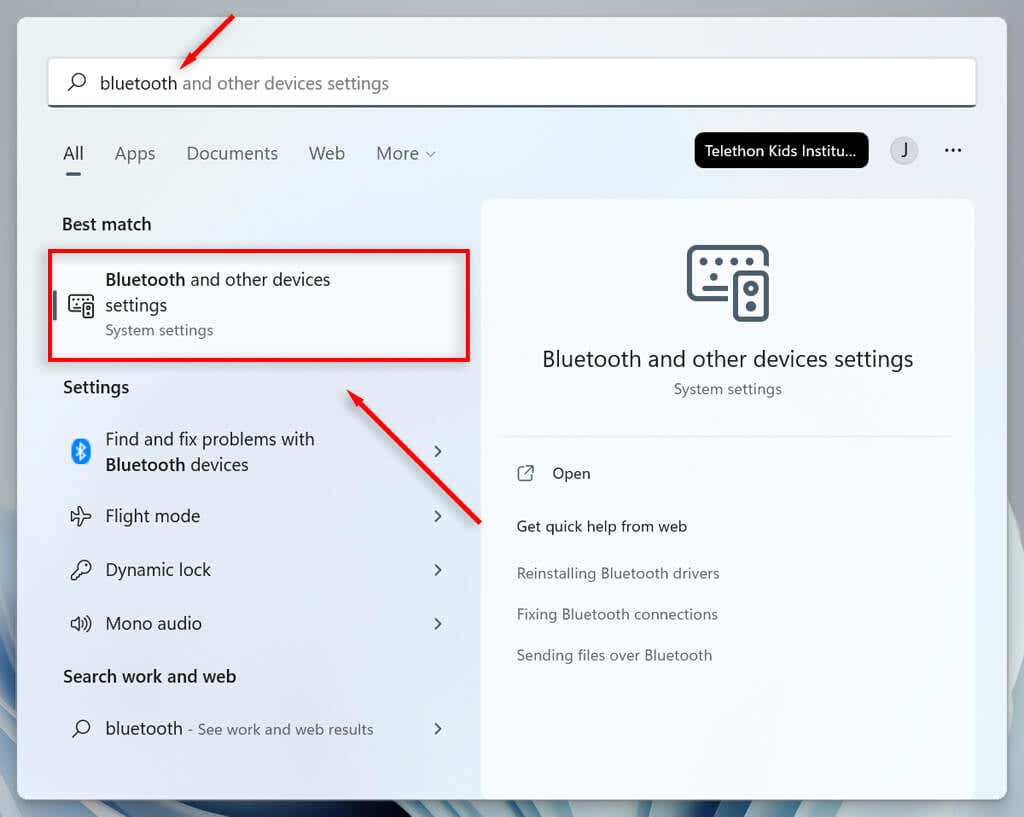Click the airplane icon for Flight mode
The height and width of the screenshot is (817, 1024).
click(x=81, y=516)
